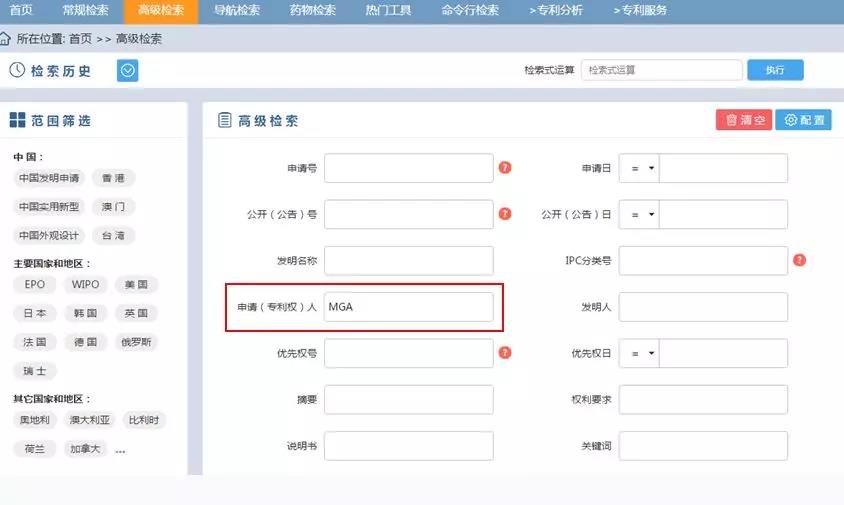Open the 公开(公告)日 operator dropdown
The height and width of the screenshot is (505, 844).
[639, 214]
